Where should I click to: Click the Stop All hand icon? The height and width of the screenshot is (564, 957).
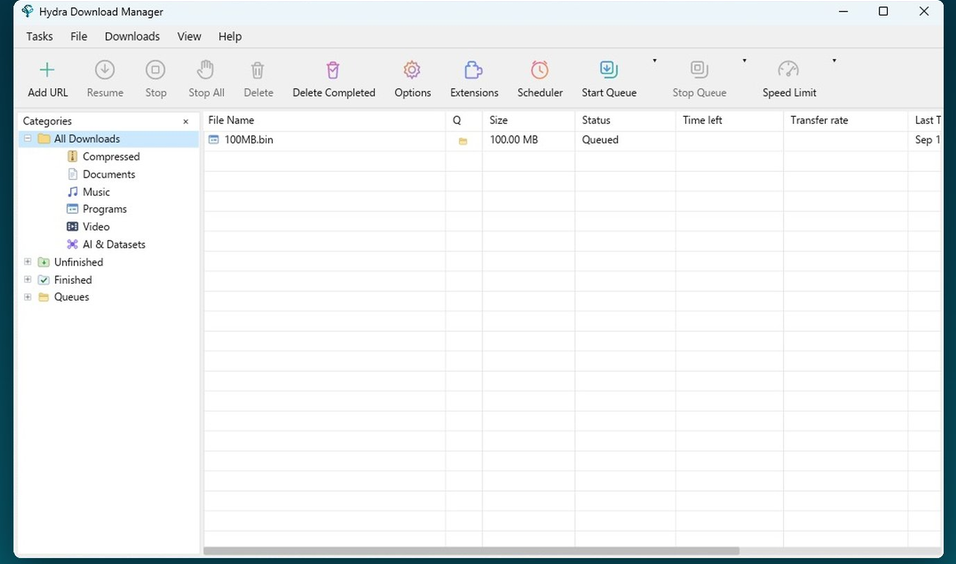point(206,70)
